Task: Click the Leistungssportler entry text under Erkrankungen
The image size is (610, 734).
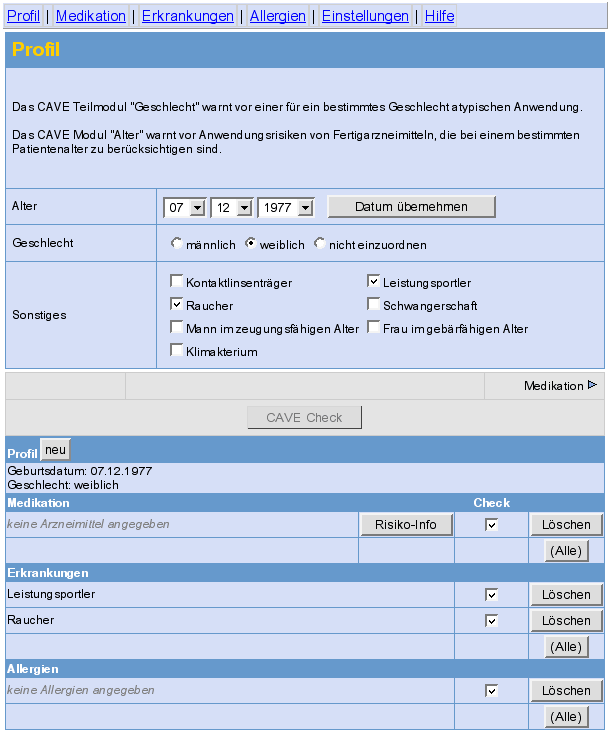Action: [x=51, y=594]
